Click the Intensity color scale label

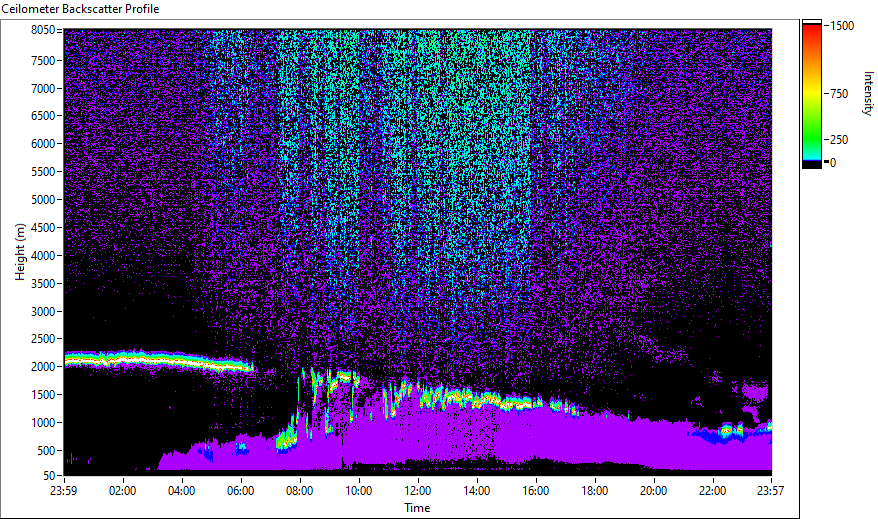[x=868, y=93]
